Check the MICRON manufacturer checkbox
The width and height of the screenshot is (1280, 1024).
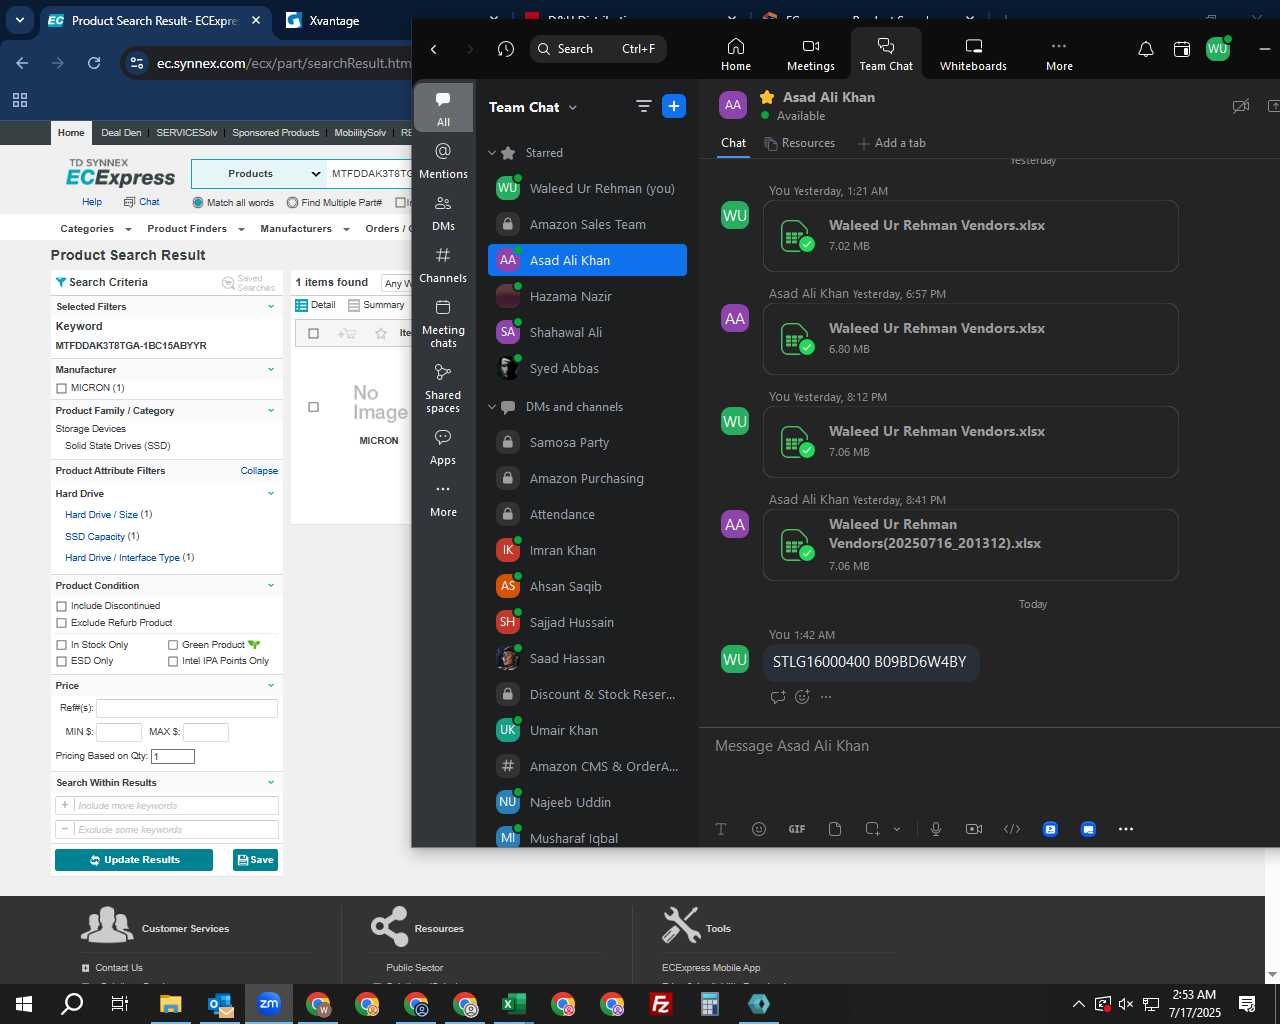pyautogui.click(x=61, y=388)
